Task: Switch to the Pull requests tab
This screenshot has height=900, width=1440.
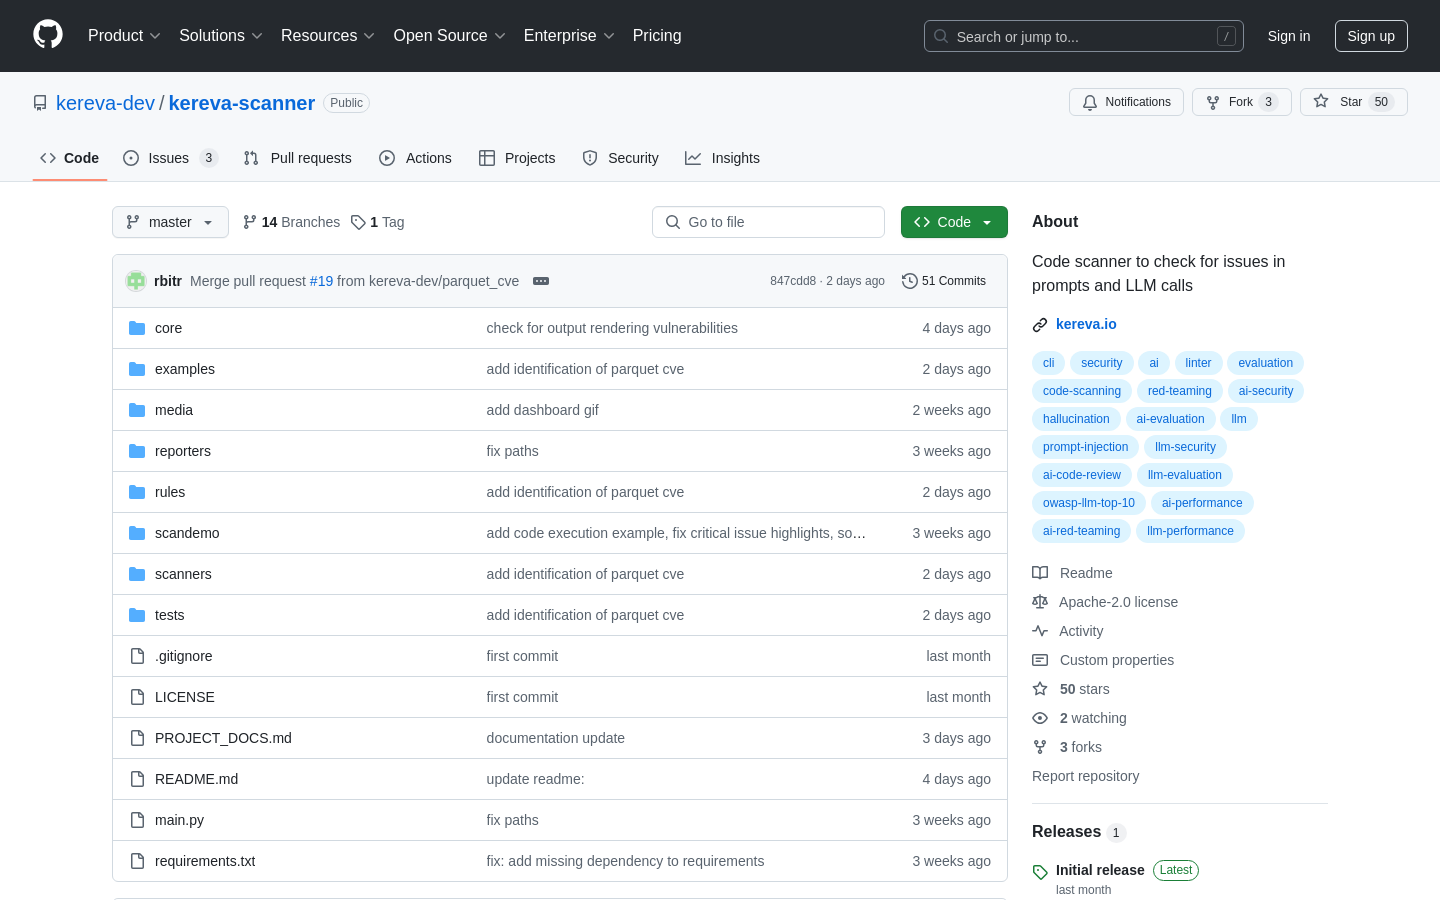Action: [297, 158]
